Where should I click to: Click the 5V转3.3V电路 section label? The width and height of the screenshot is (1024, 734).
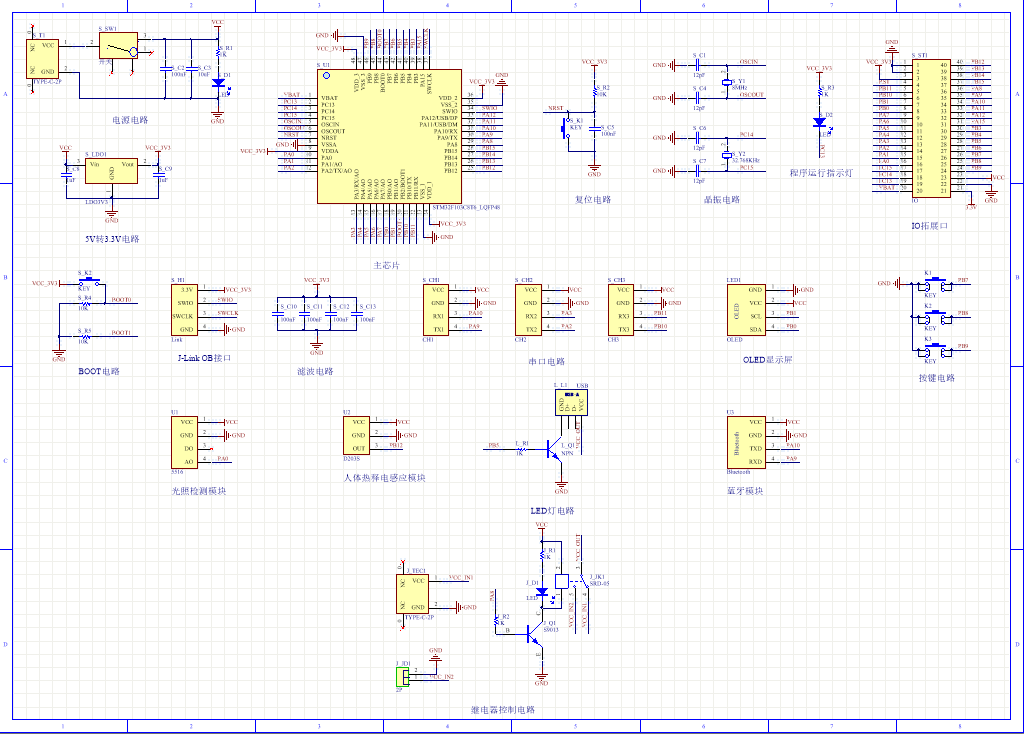coord(112,239)
